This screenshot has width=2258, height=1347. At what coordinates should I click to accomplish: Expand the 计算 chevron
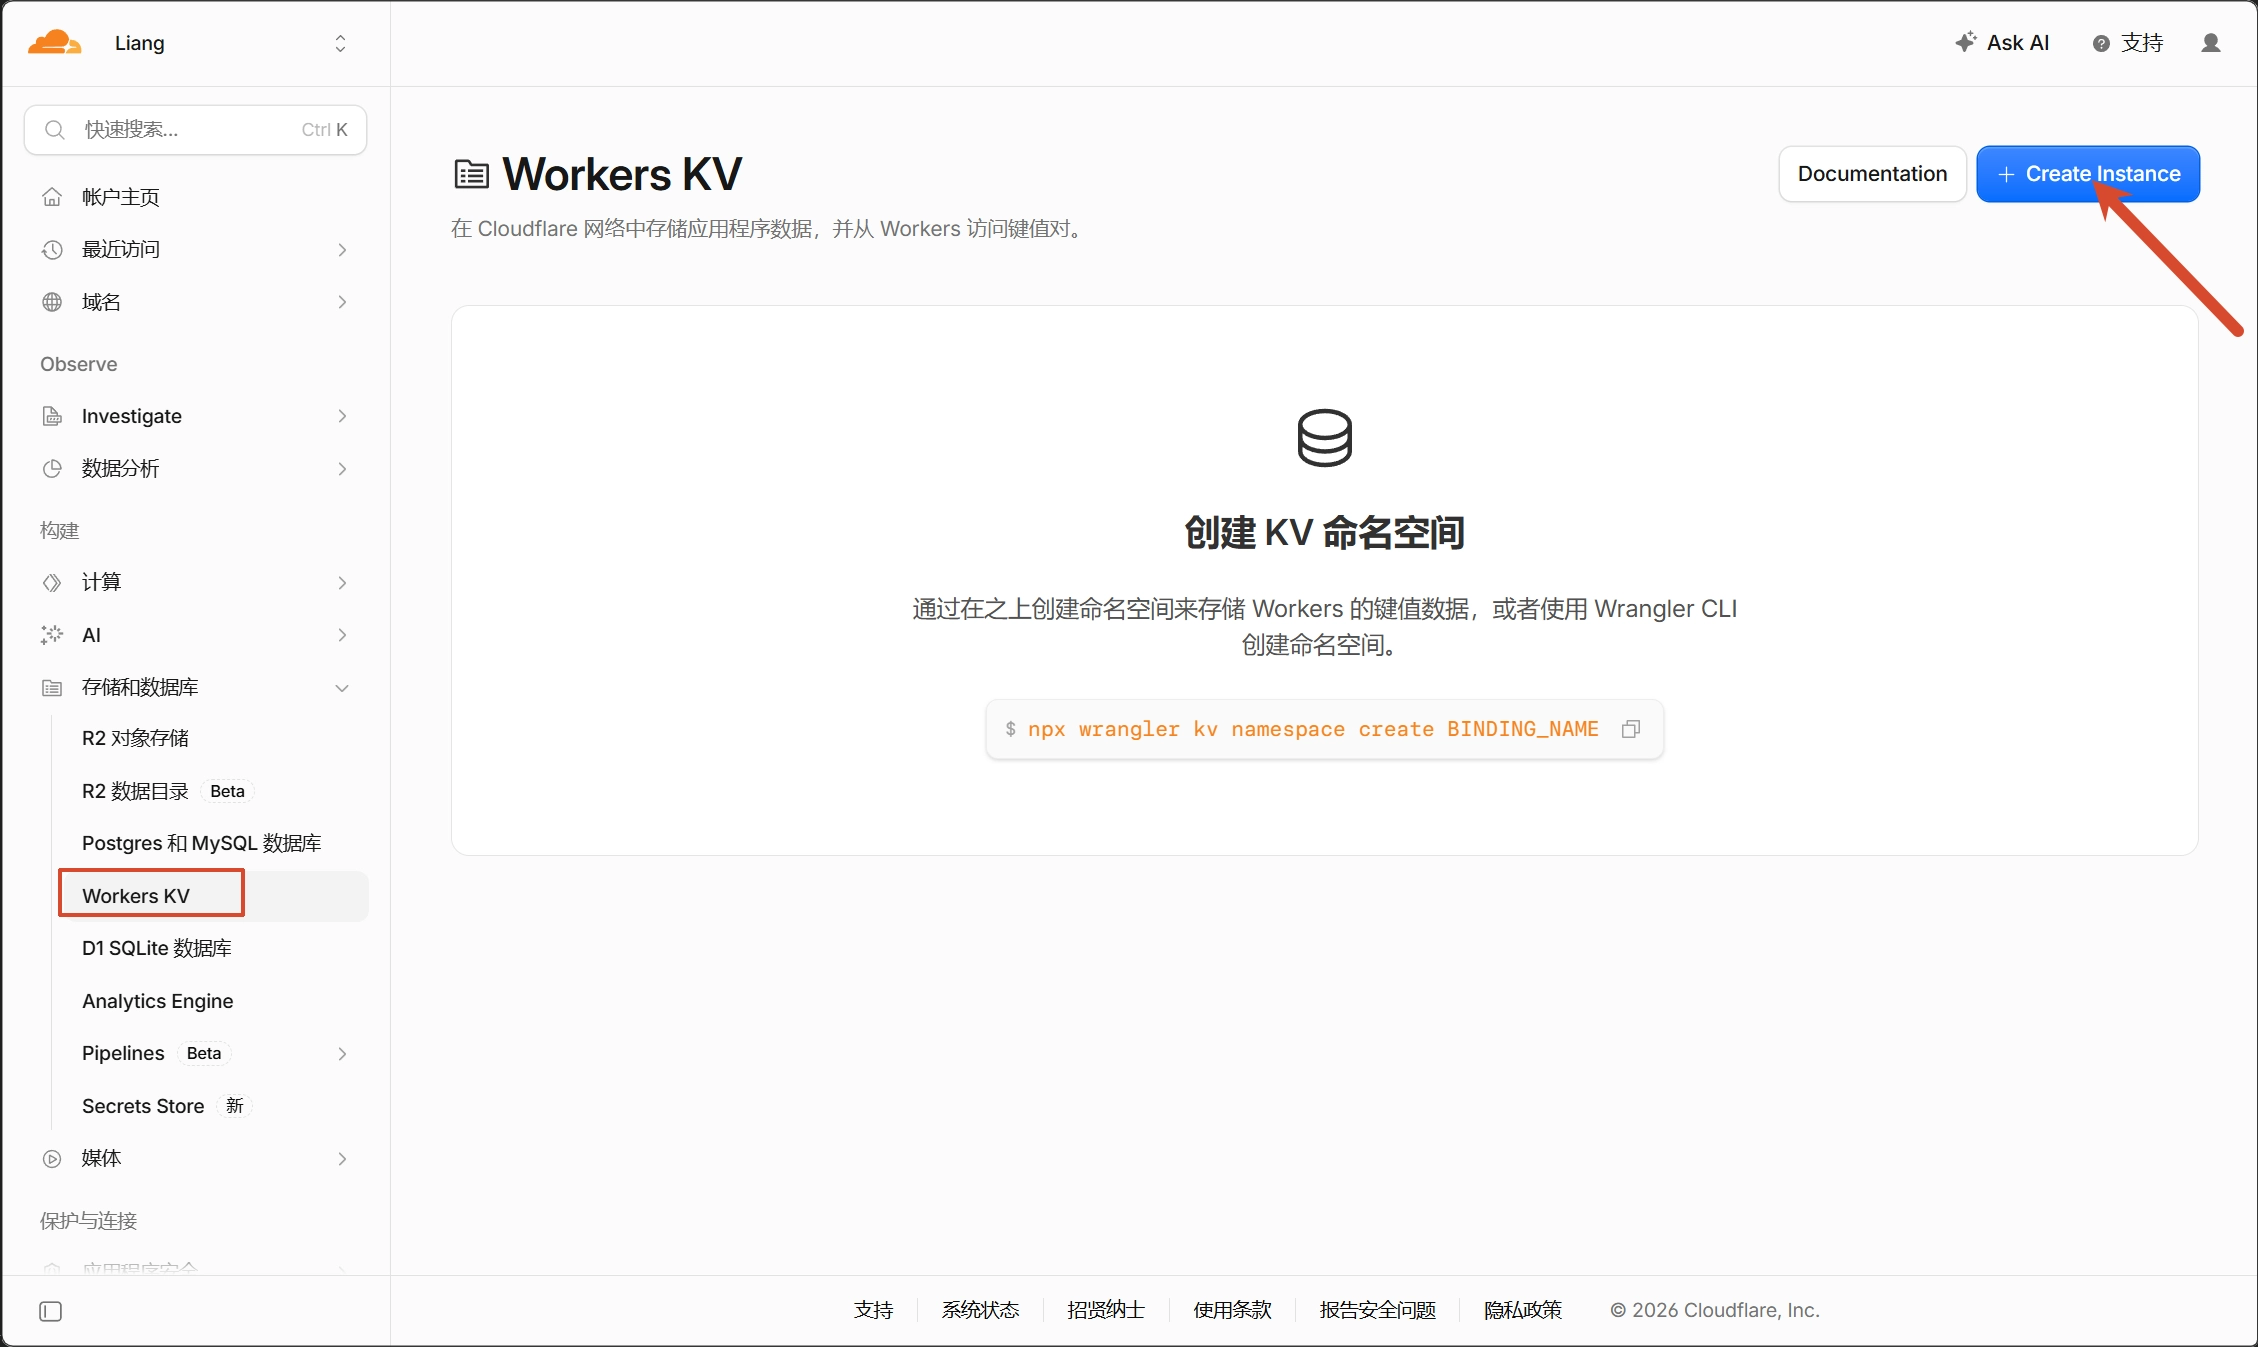pyautogui.click(x=342, y=582)
